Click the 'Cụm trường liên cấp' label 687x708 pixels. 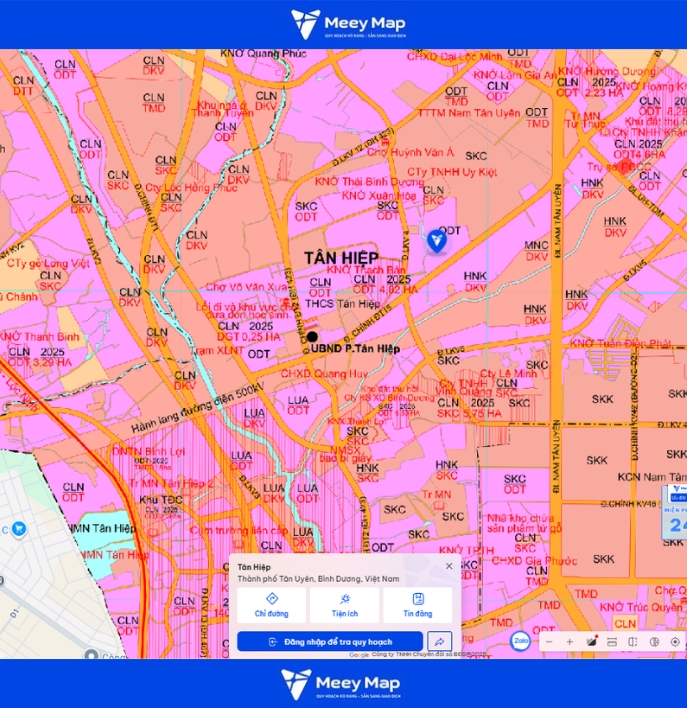(x=239, y=531)
